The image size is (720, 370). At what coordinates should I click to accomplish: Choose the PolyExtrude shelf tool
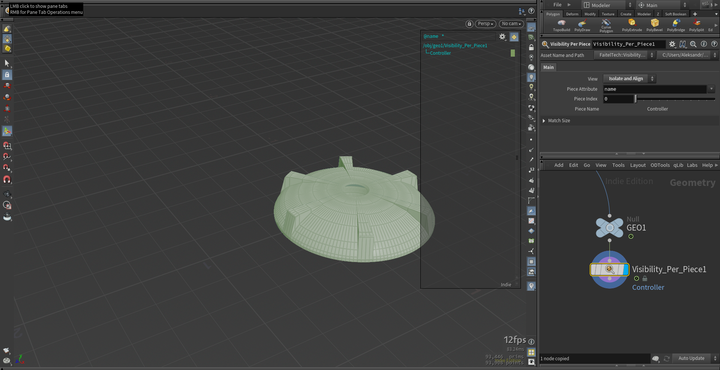632,25
